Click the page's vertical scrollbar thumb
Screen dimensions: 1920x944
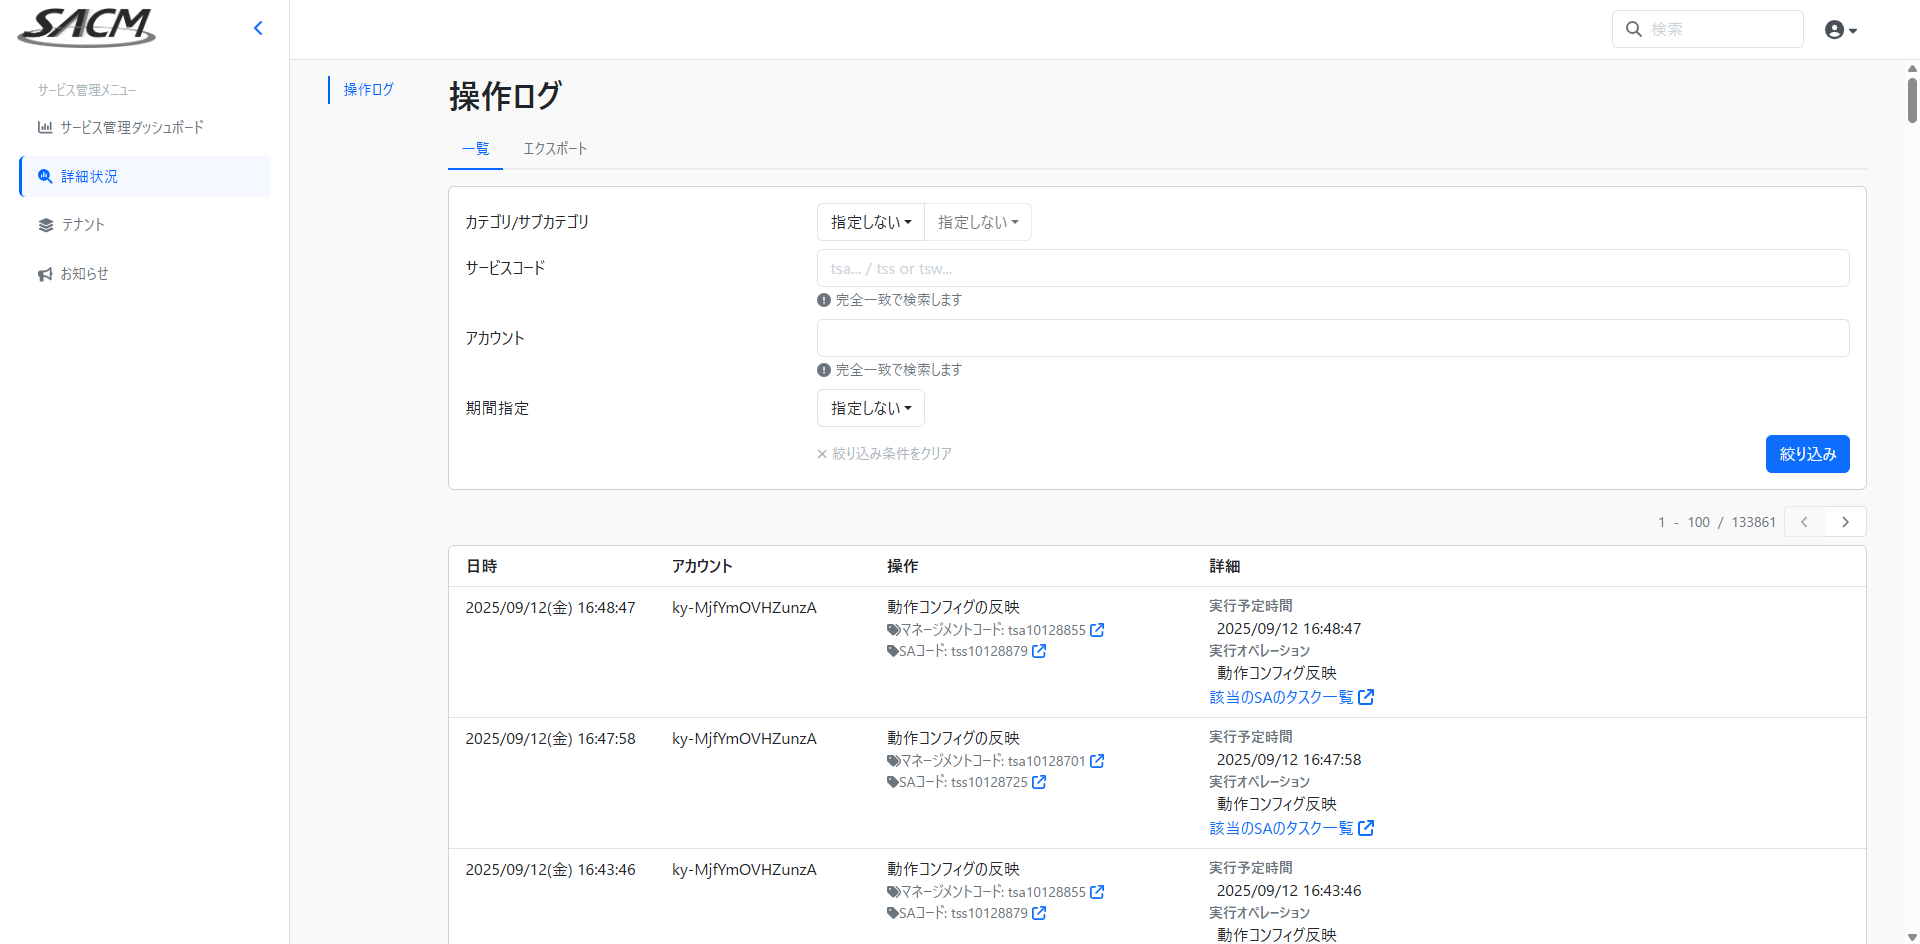coord(1912,100)
